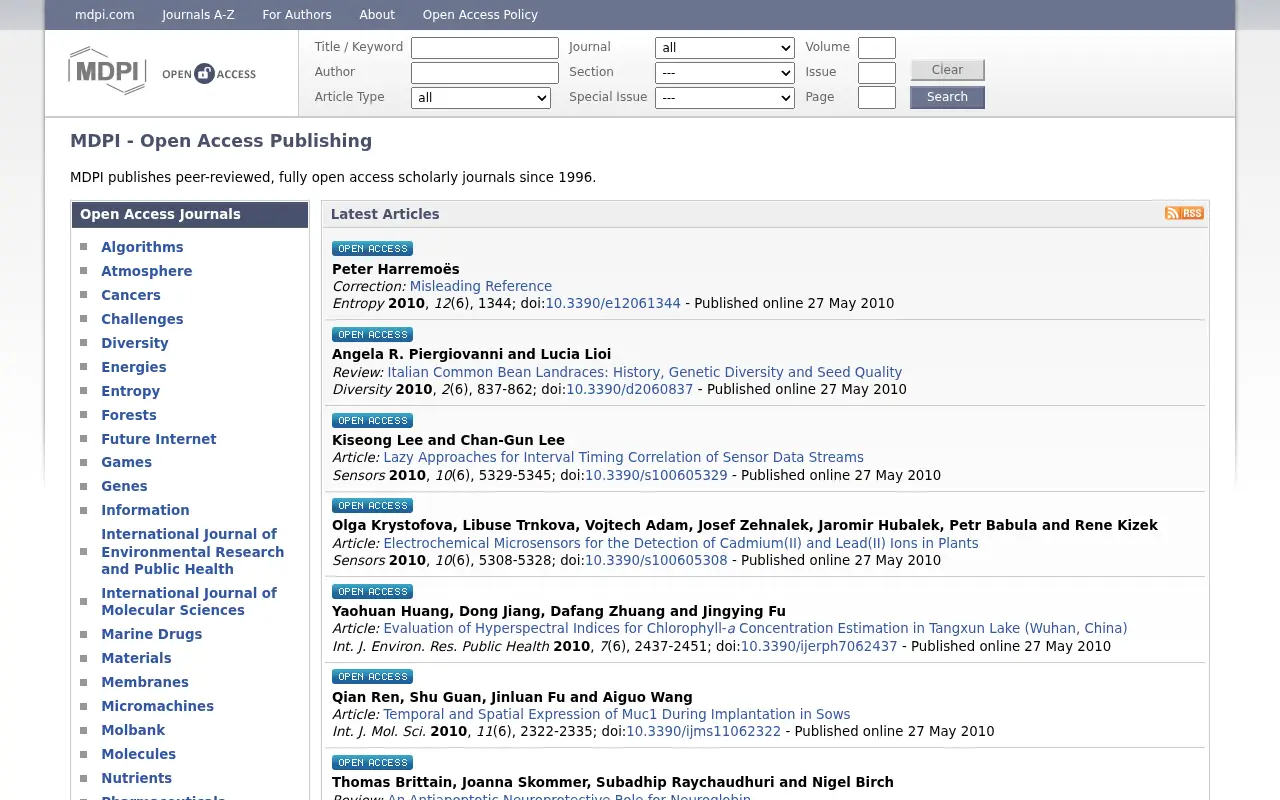Open Lazy Approaches for Interval Timing article
The image size is (1280, 800).
[623, 457]
